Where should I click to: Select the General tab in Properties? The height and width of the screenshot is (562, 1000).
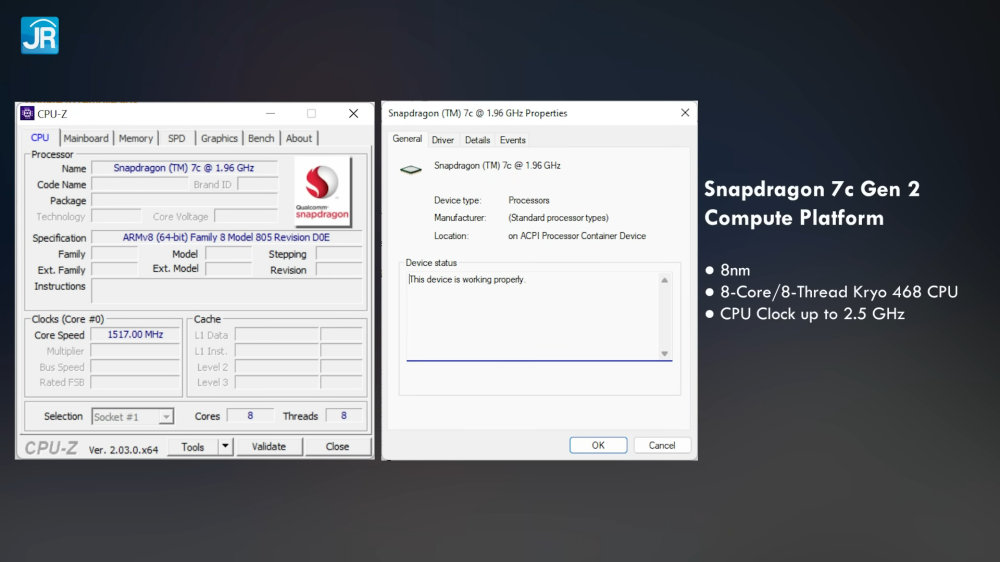407,139
